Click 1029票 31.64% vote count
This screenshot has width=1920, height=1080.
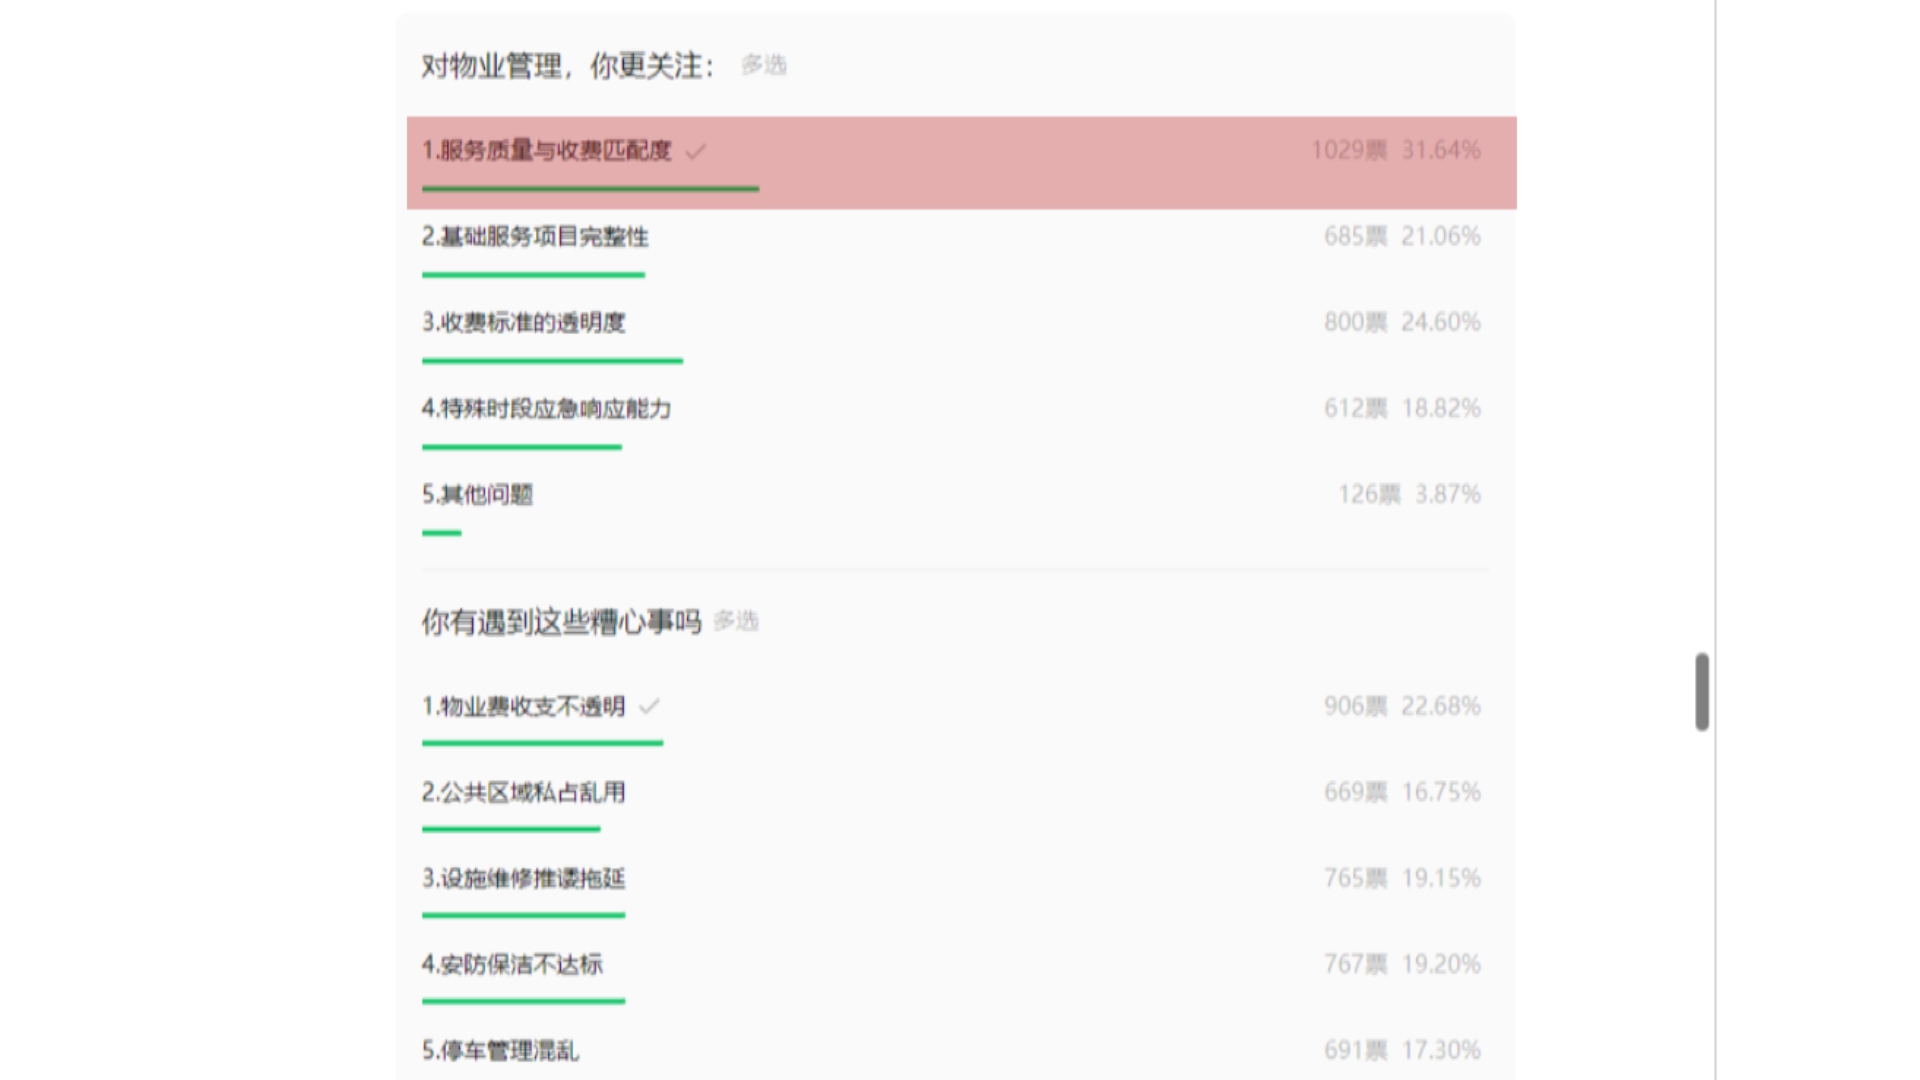(1396, 150)
